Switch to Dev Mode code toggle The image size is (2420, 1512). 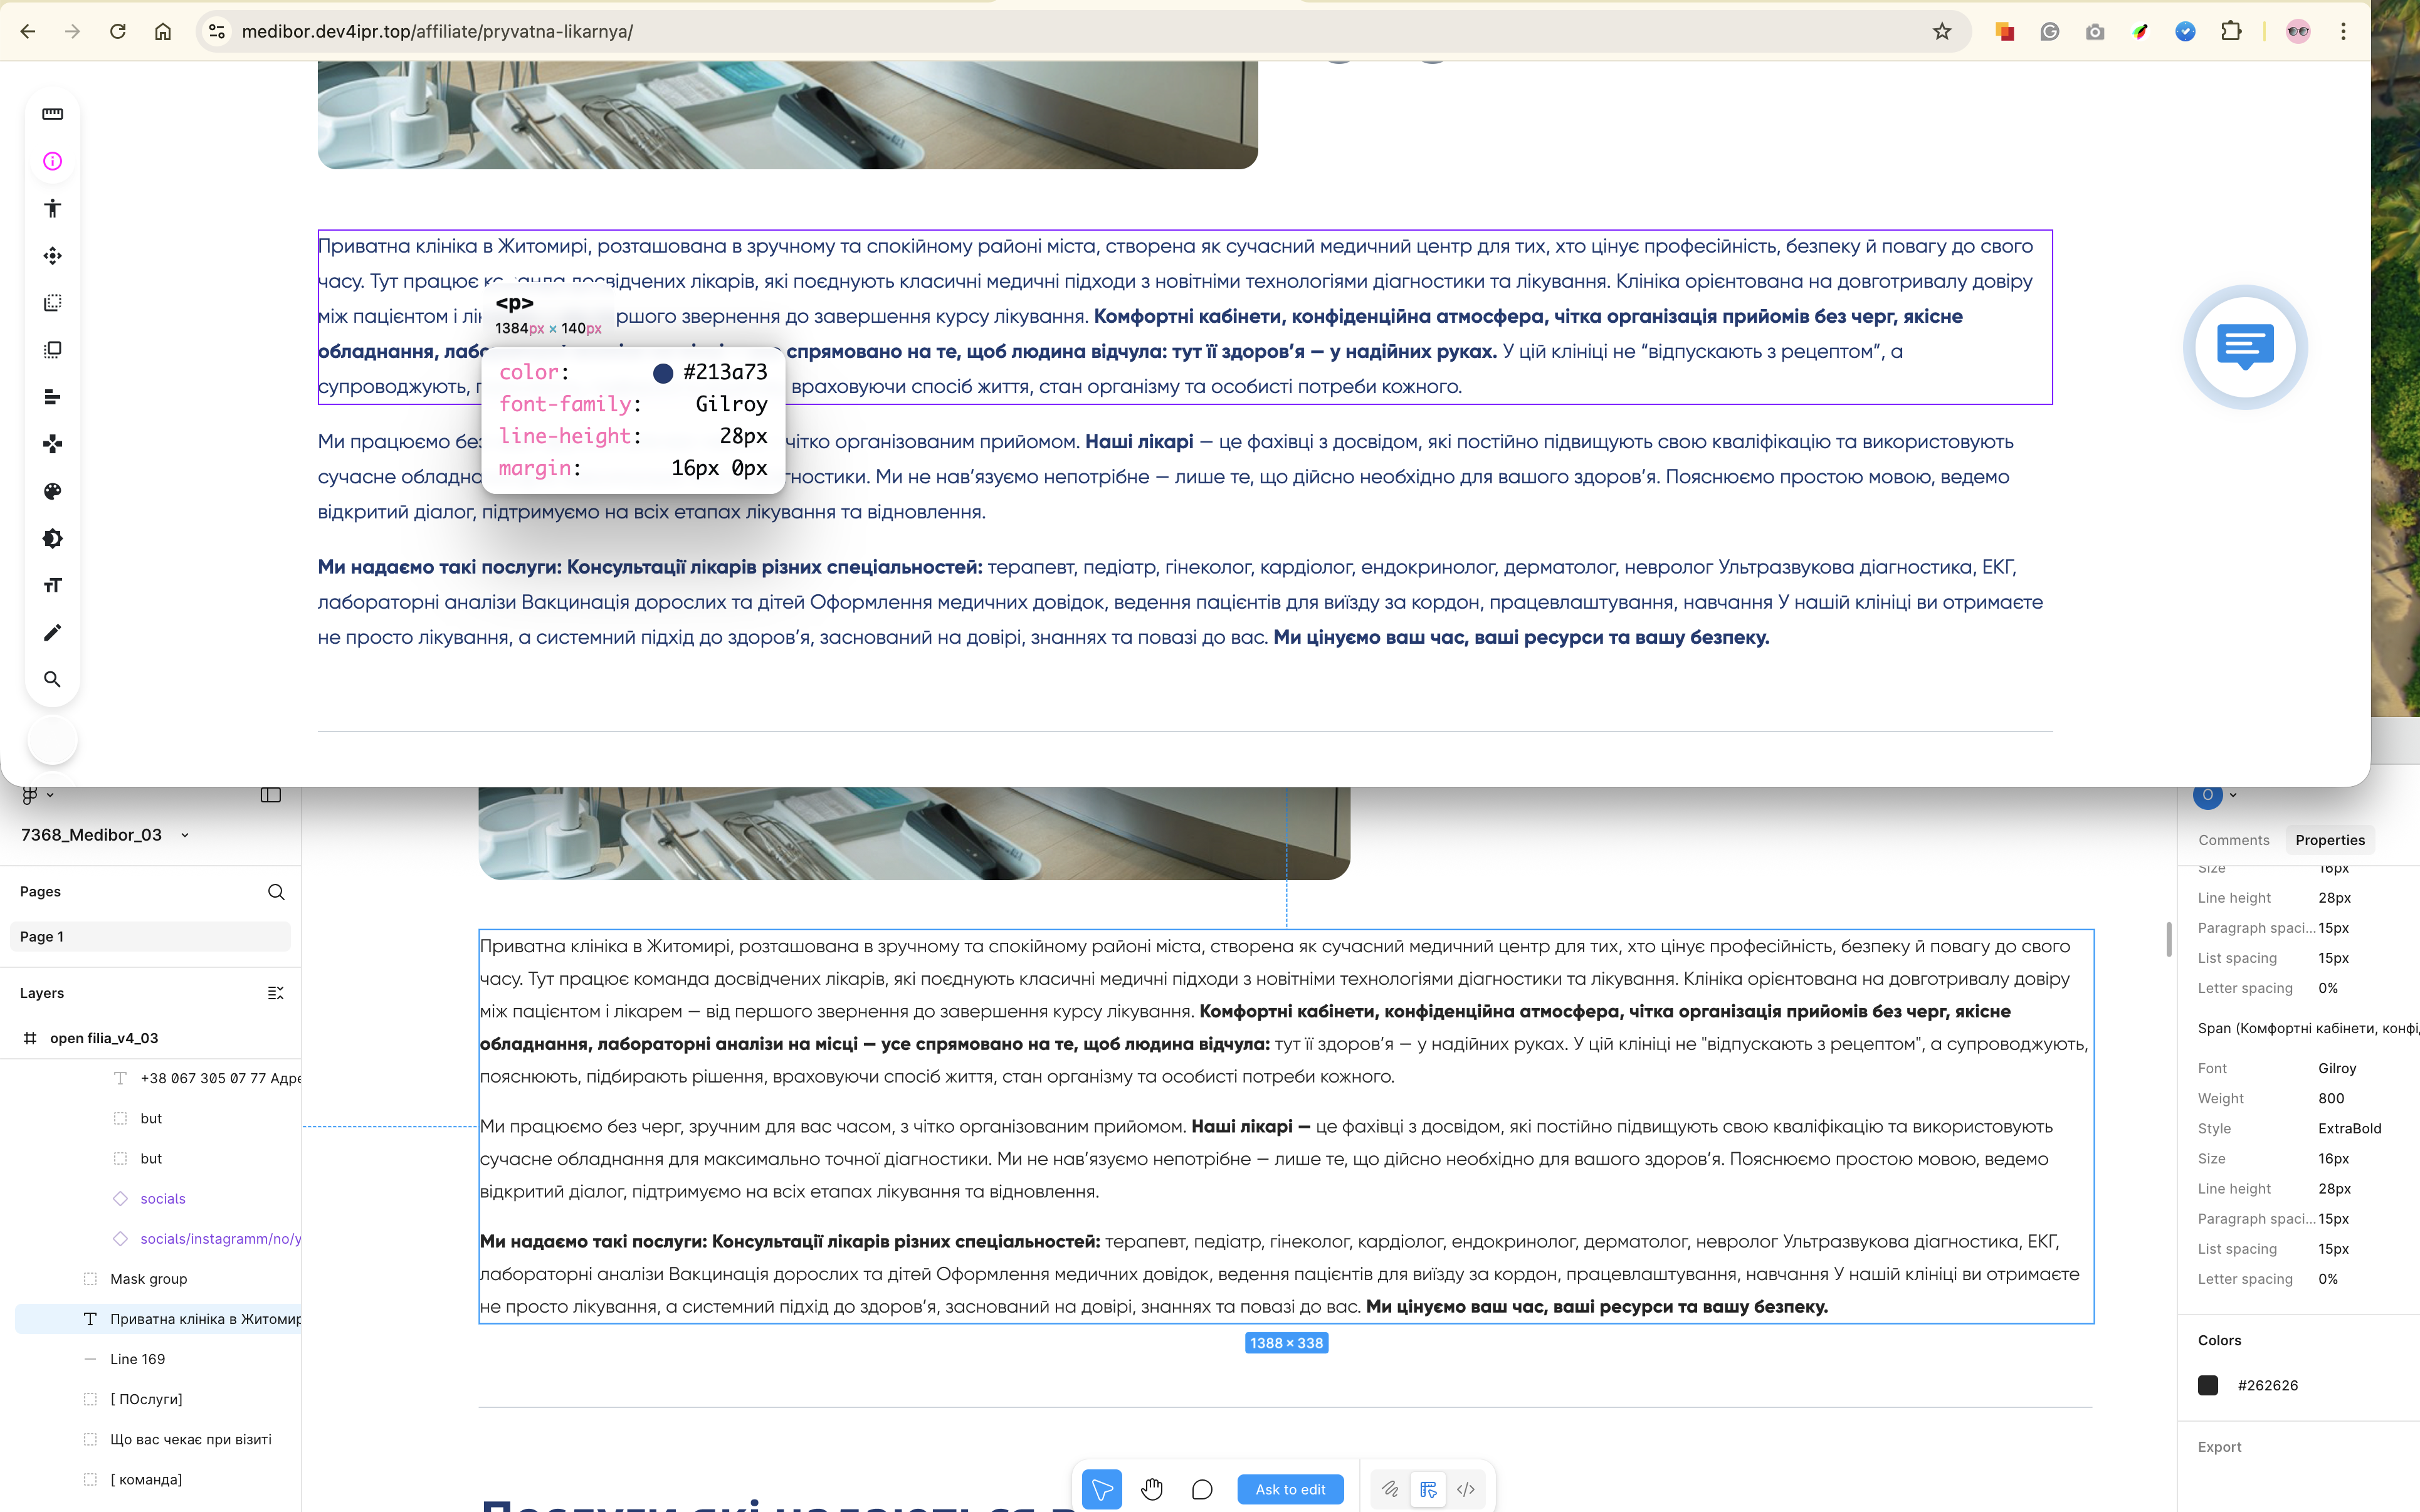tap(1466, 1489)
